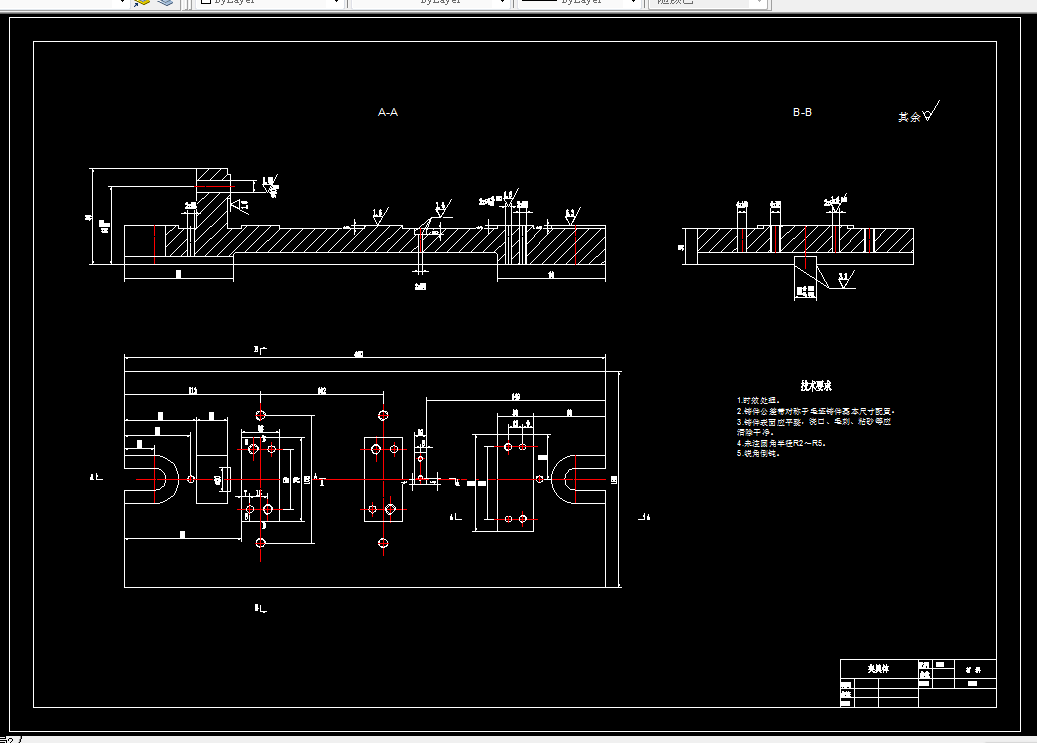The width and height of the screenshot is (1037, 743).
Task: Select note line 3 starting 3.铸件表面
Action: click(814, 421)
